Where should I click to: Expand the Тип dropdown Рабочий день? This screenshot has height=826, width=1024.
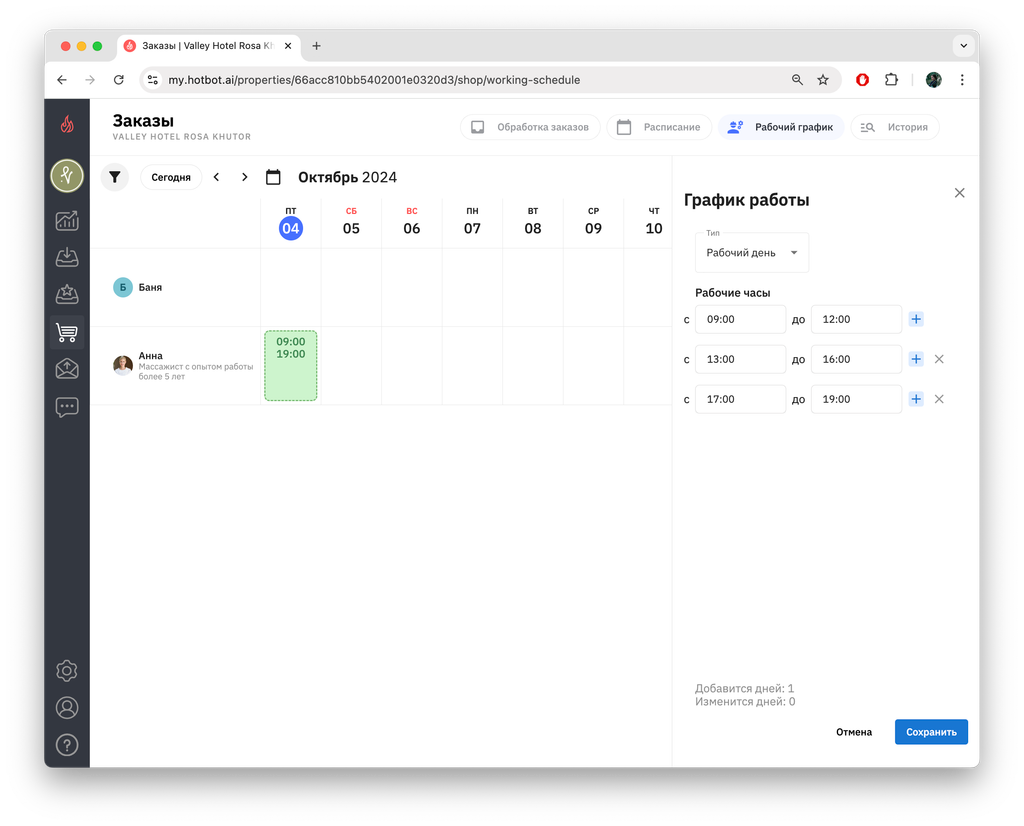pyautogui.click(x=752, y=253)
